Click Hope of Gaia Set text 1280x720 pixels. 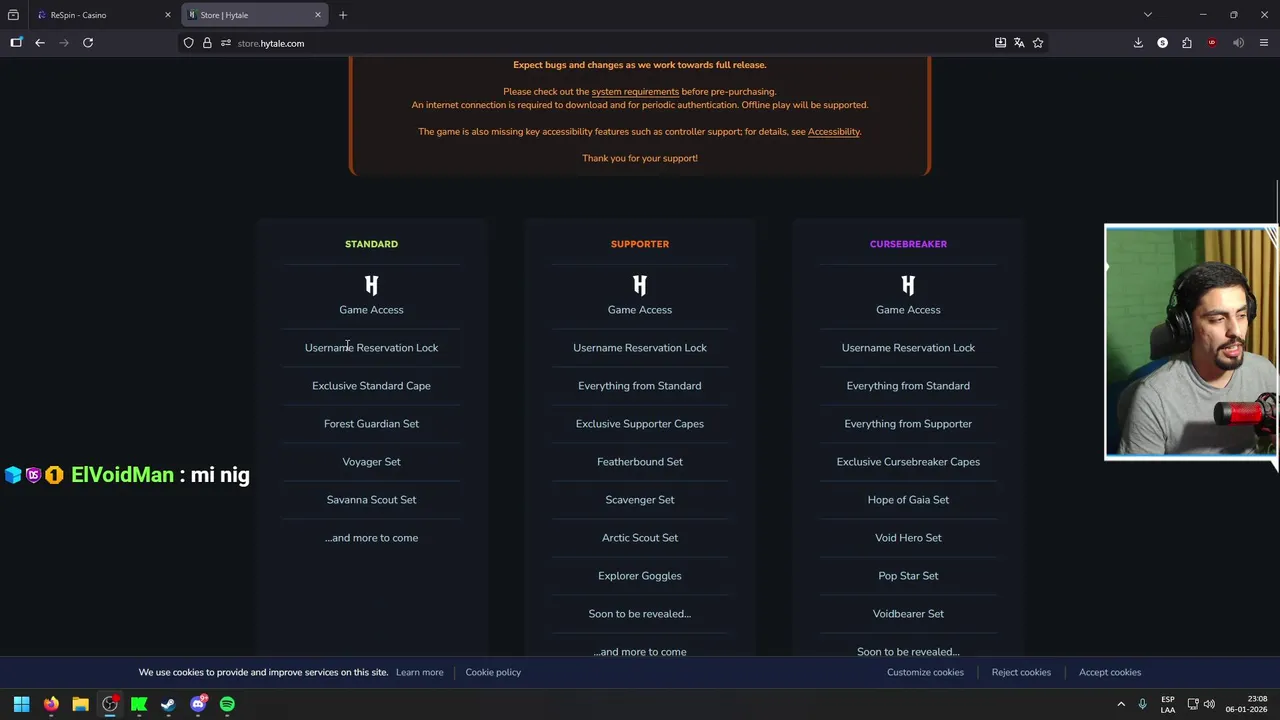coord(908,500)
